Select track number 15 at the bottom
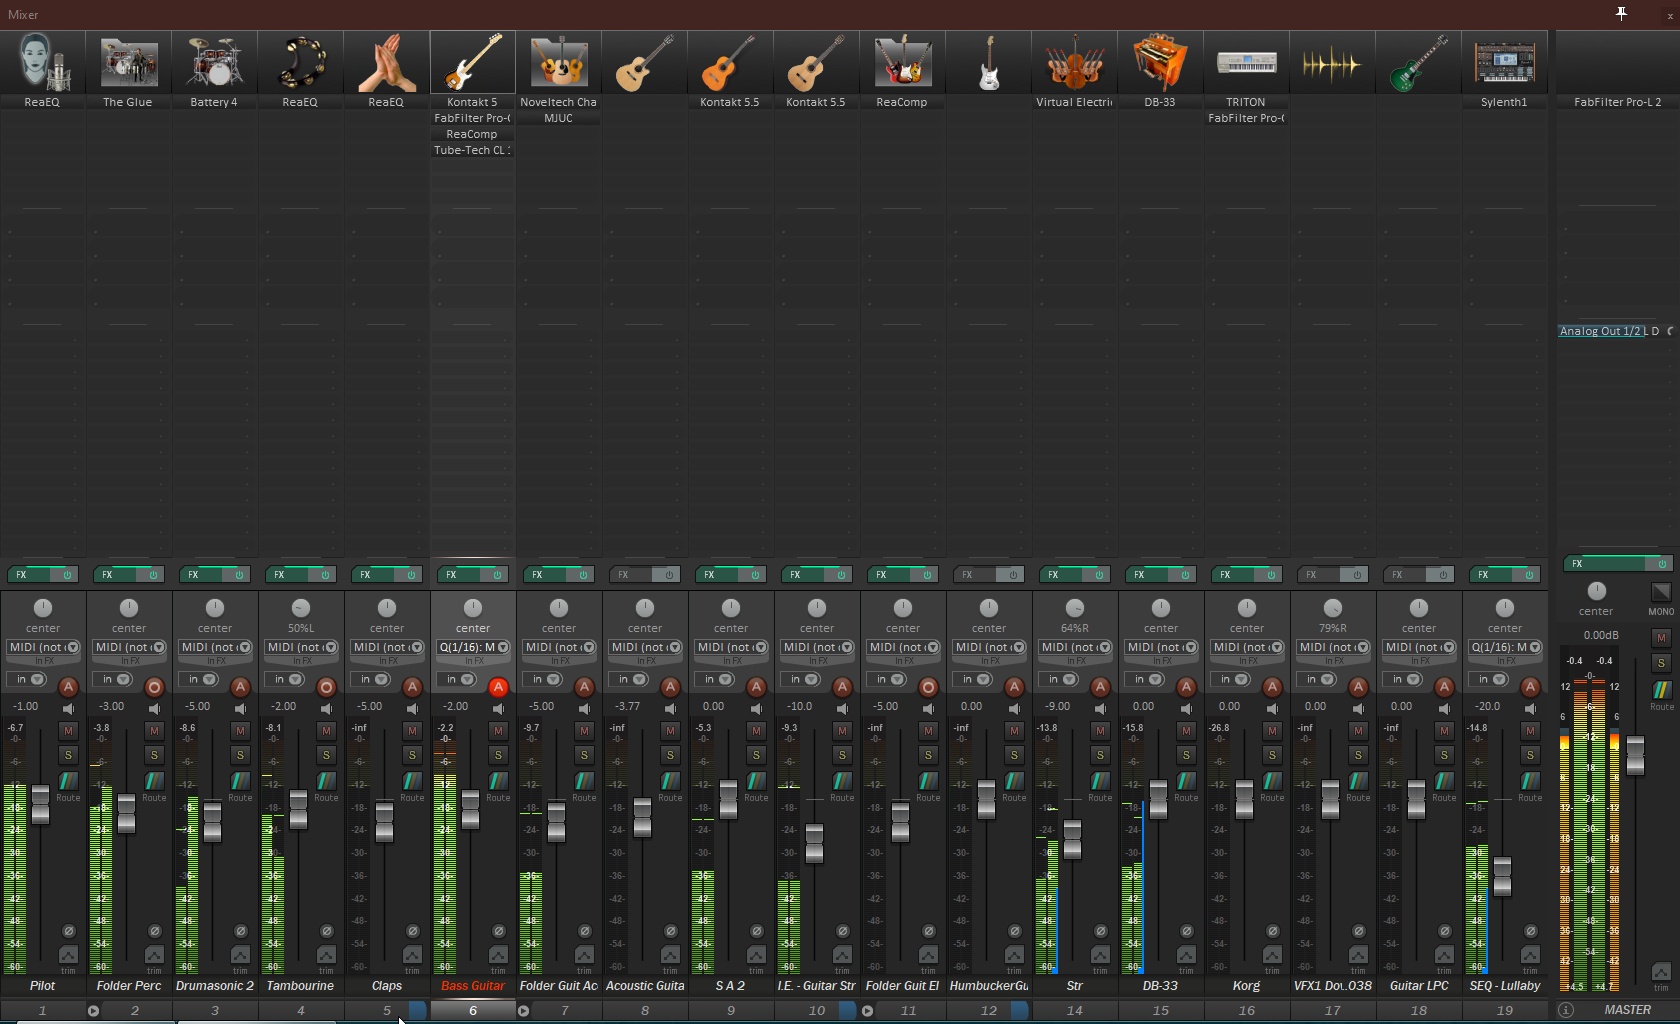This screenshot has height=1024, width=1680. 1161,1010
